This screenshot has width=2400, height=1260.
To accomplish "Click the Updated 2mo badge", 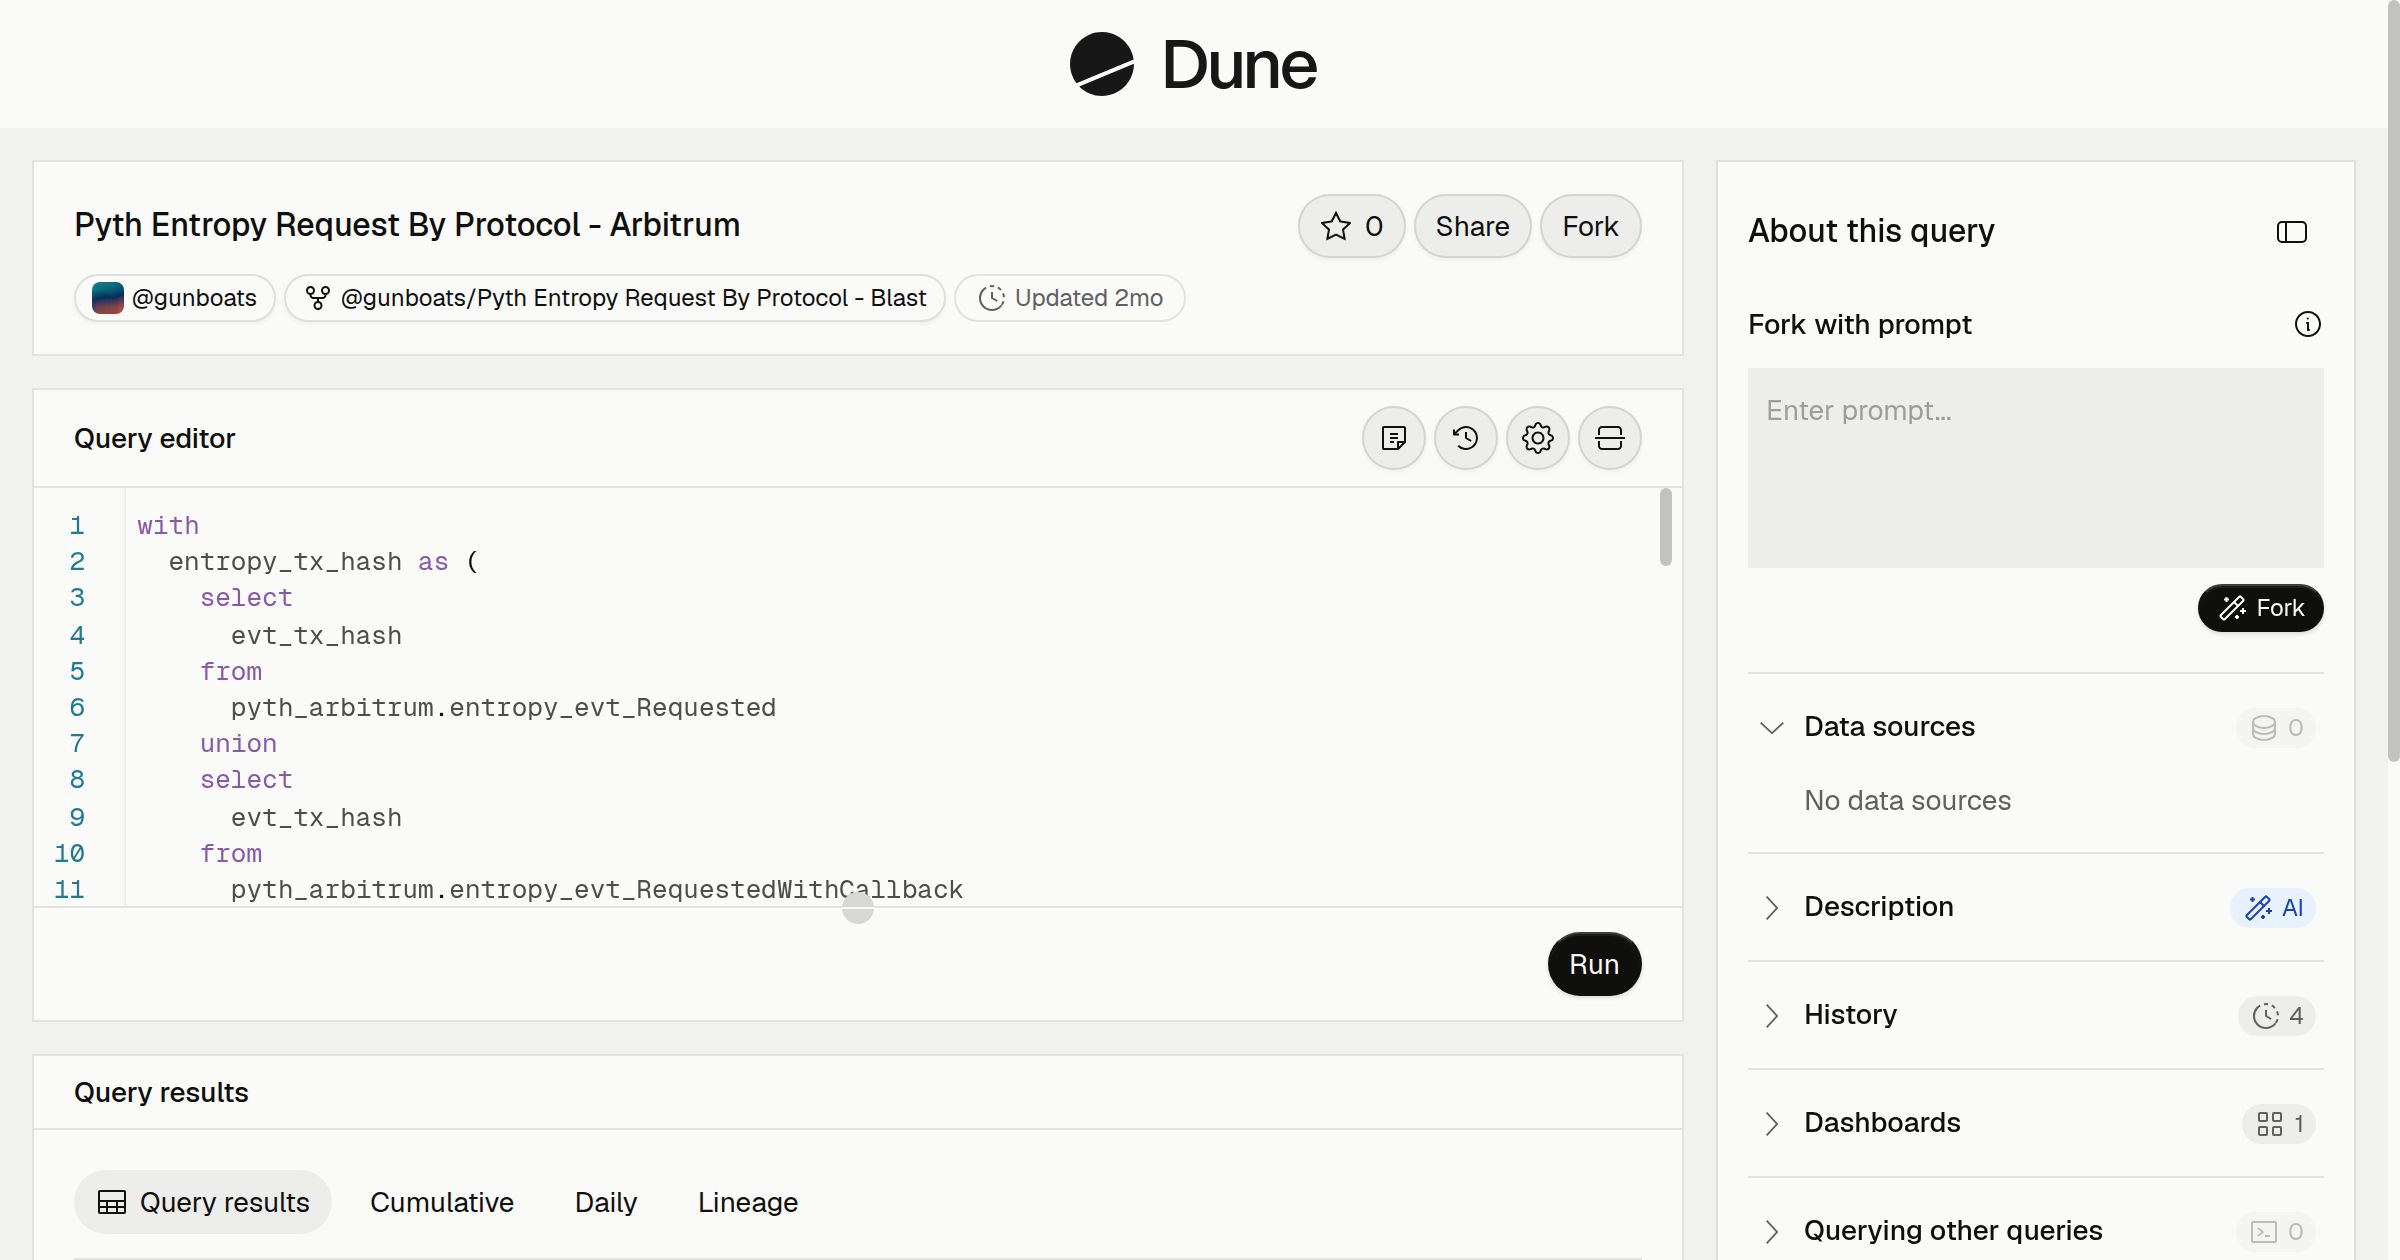I will pyautogui.click(x=1070, y=298).
